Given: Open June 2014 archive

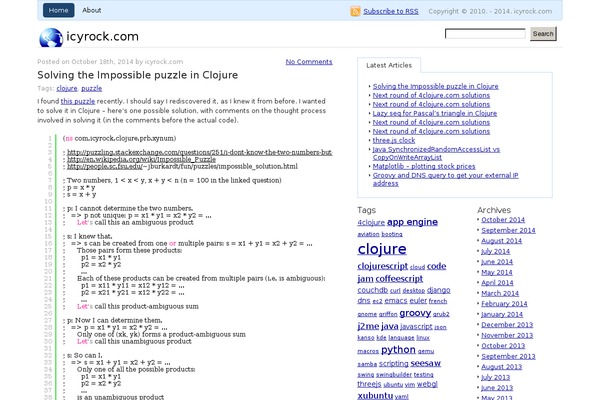Looking at the screenshot, I should pos(497,262).
